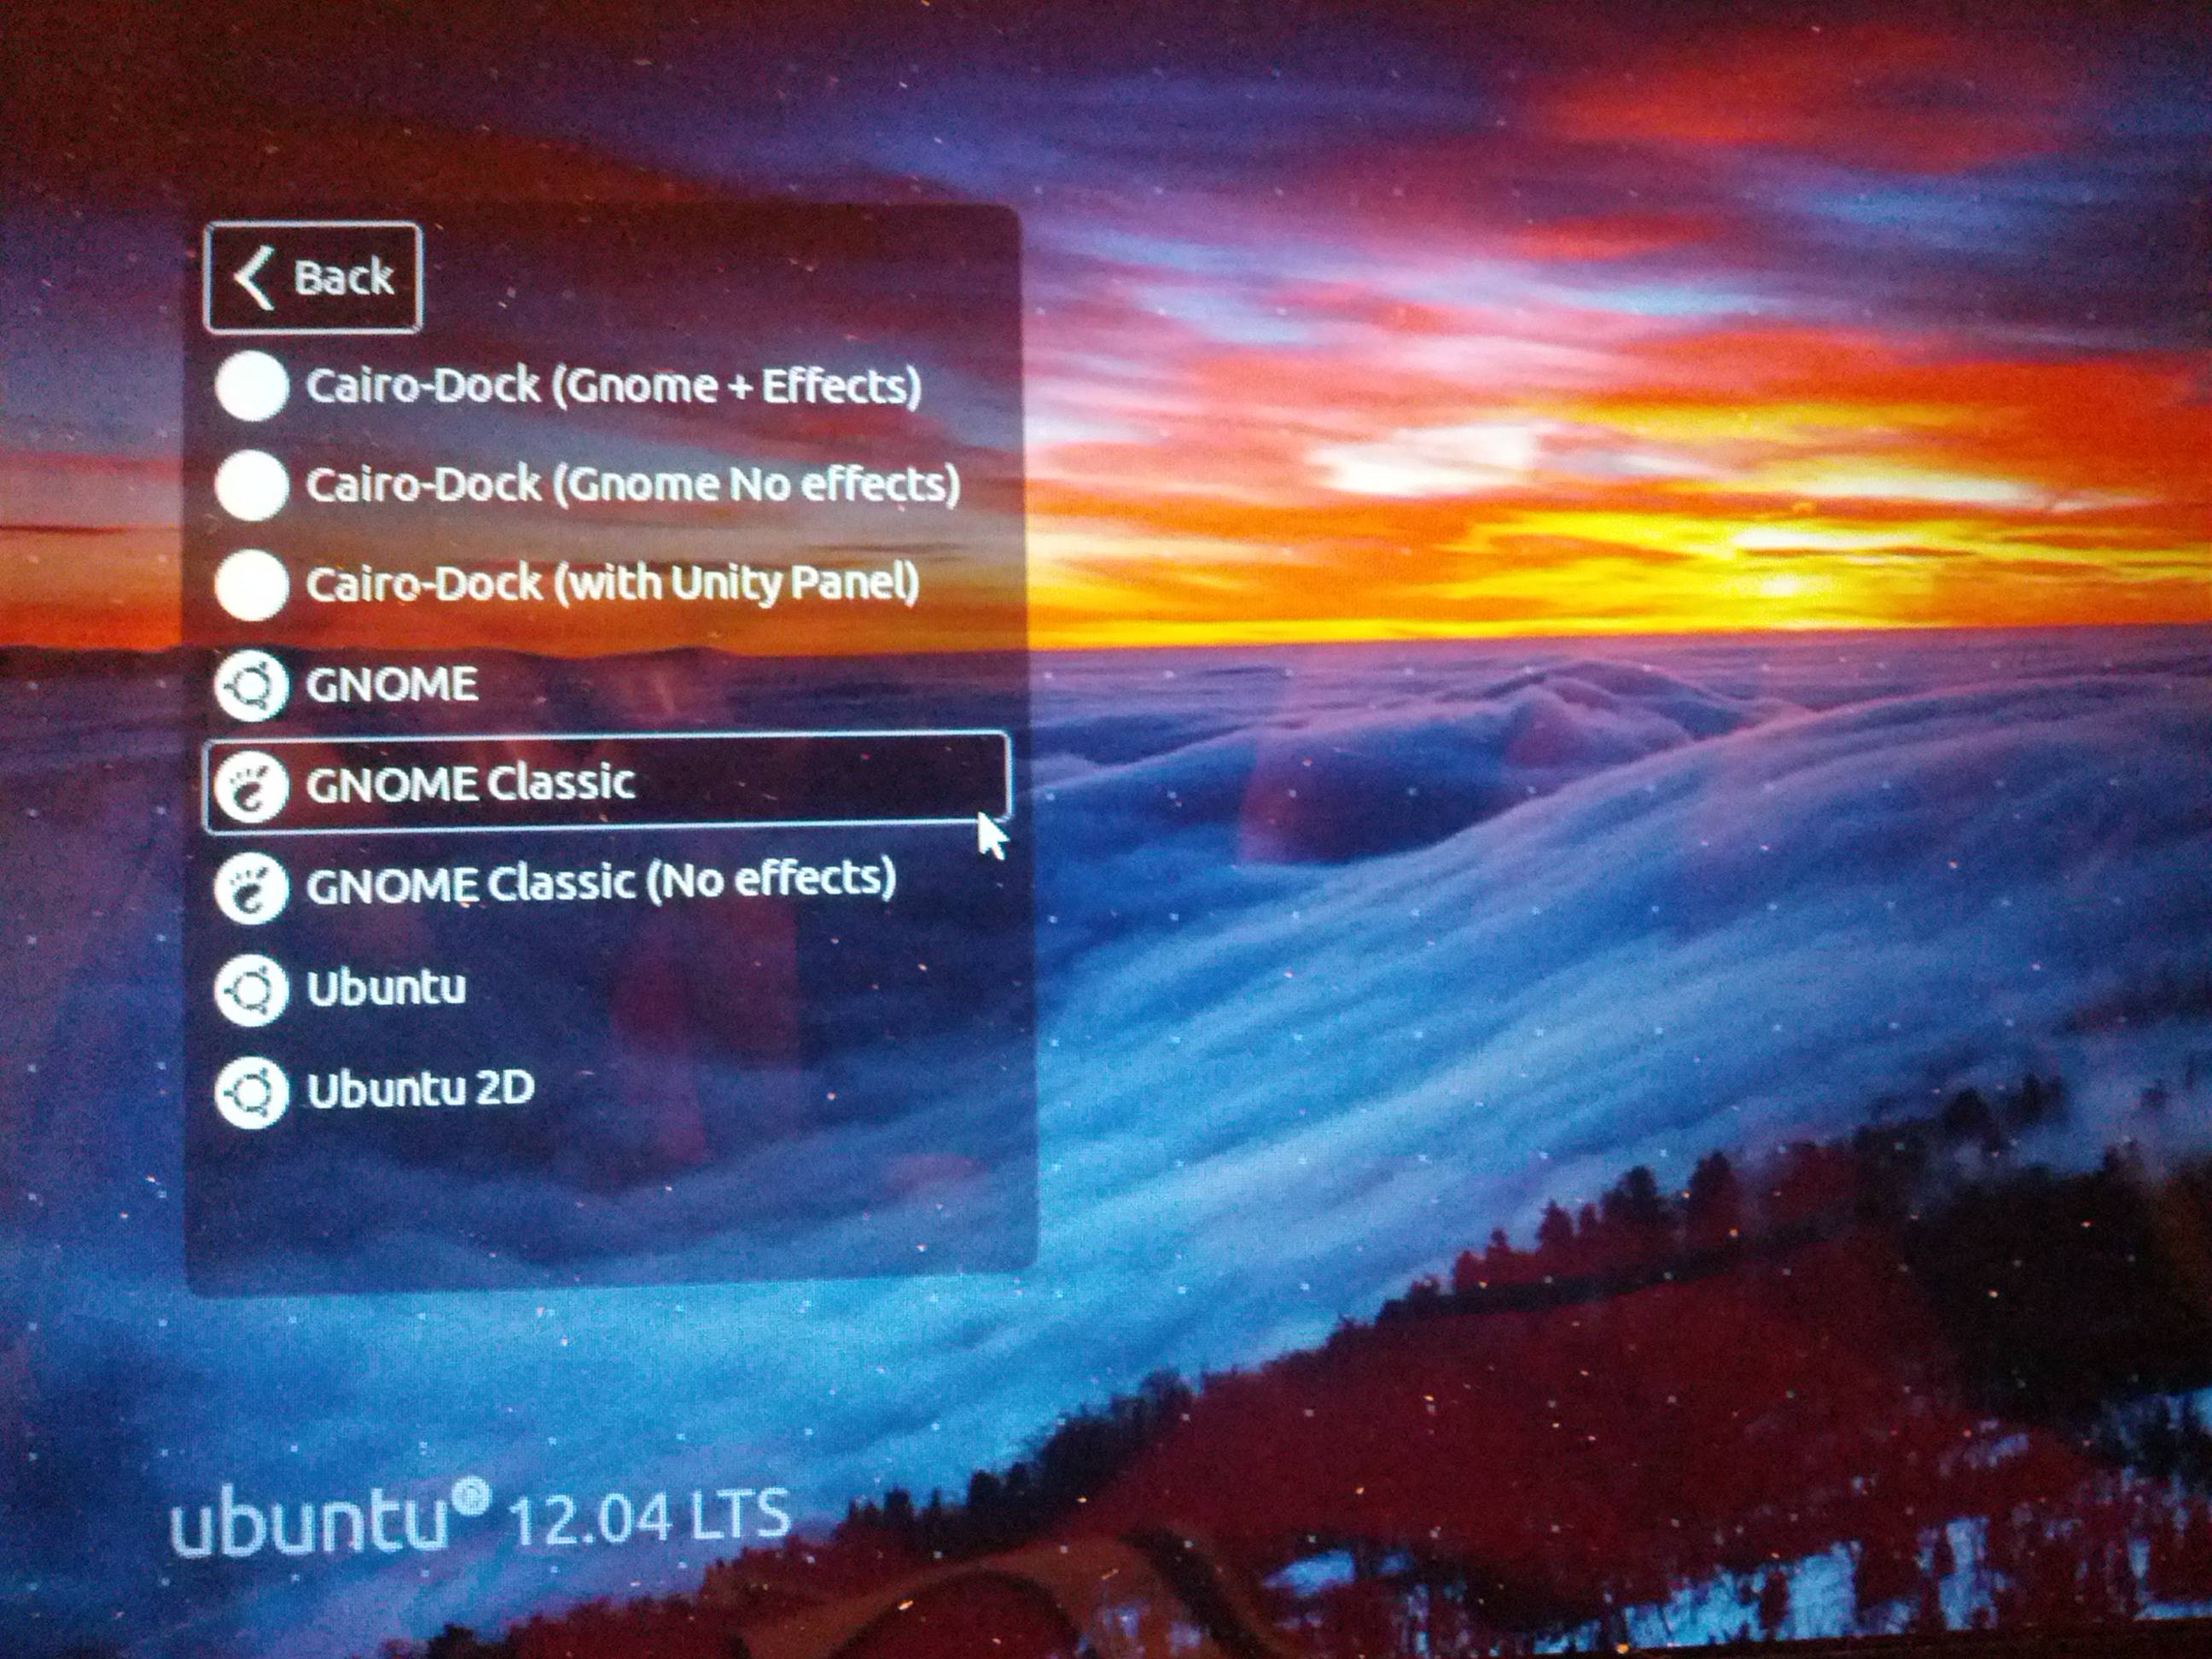Screen dimensions: 2212x1659
Task: Click the icon beside Cairo-Dock (Gnome No effects)
Action: coord(251,485)
